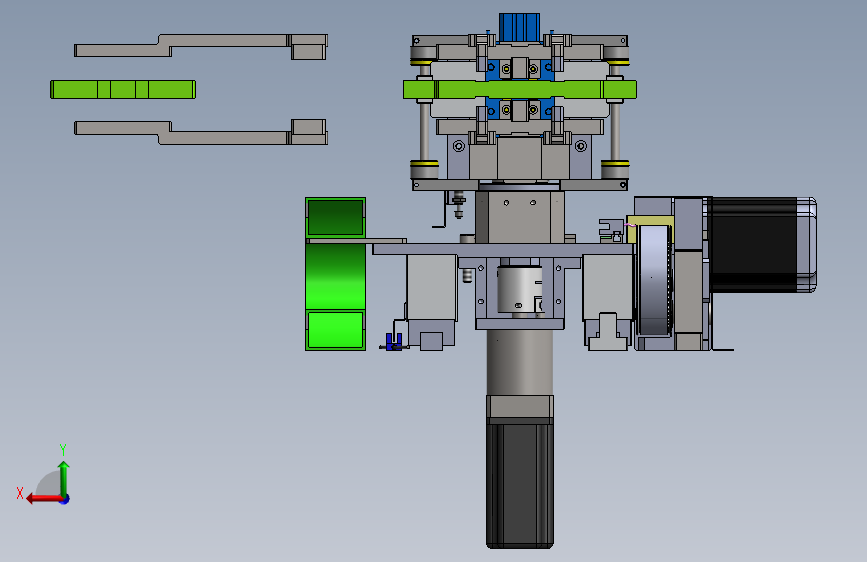Screen dimensions: 867x562
Task: Click the blue timing pulley atop the assembly
Action: 519,27
